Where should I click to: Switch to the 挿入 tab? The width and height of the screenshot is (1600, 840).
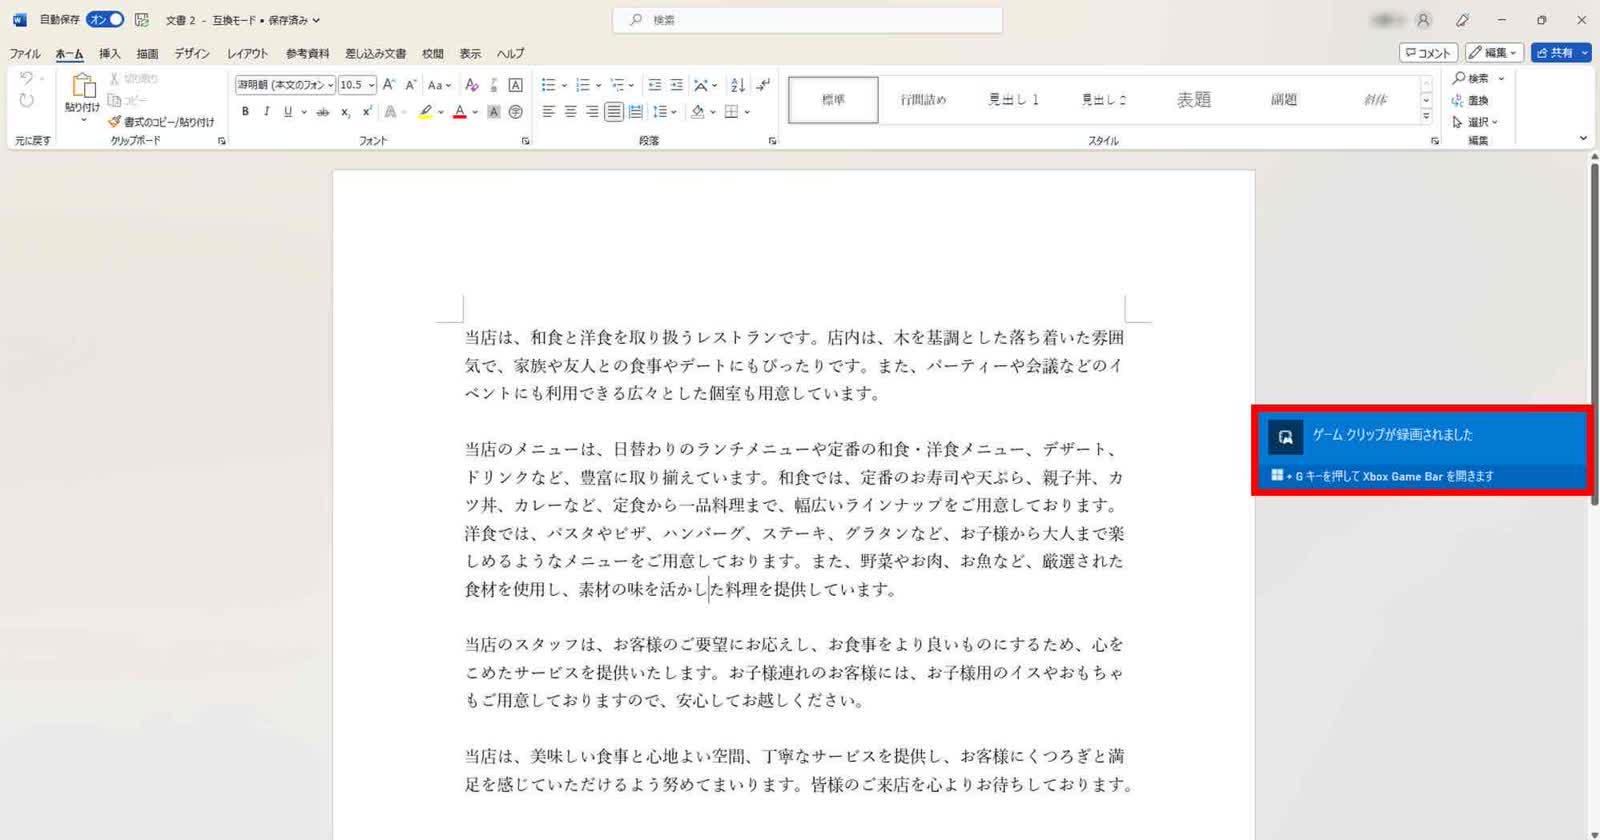(x=109, y=53)
